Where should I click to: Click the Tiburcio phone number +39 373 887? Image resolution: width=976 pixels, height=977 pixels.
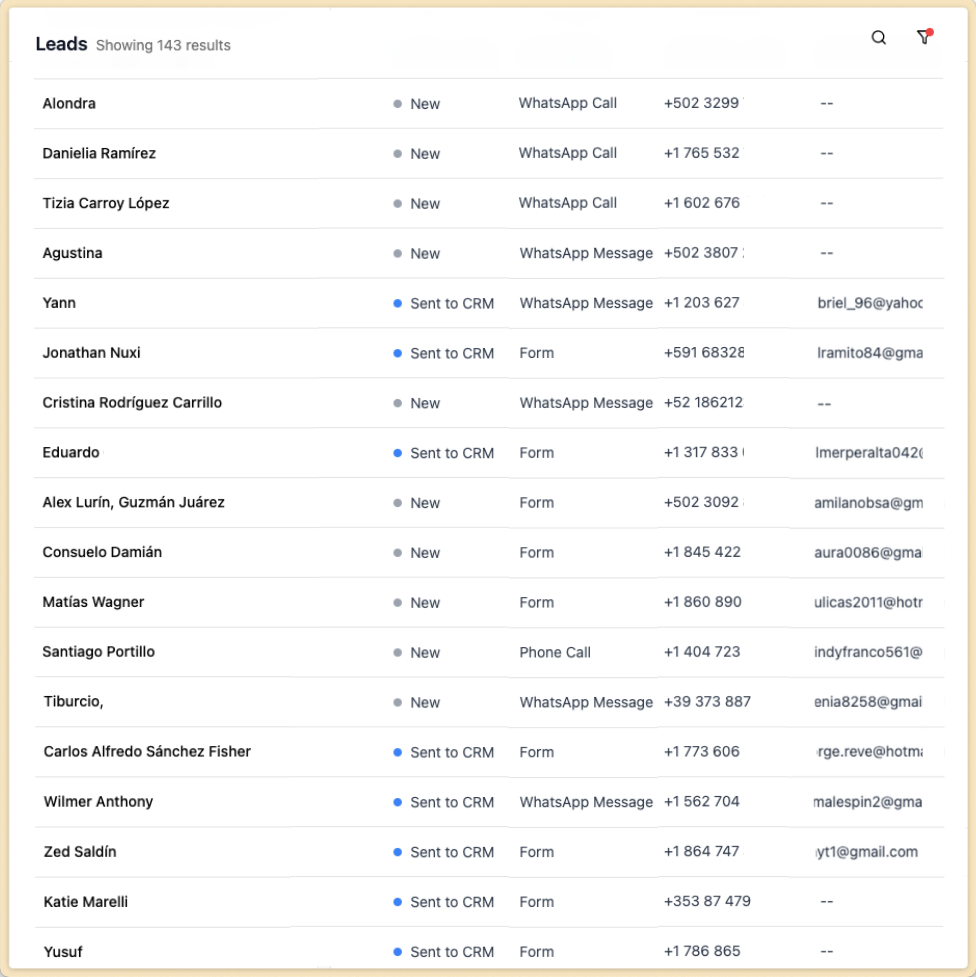coord(707,702)
